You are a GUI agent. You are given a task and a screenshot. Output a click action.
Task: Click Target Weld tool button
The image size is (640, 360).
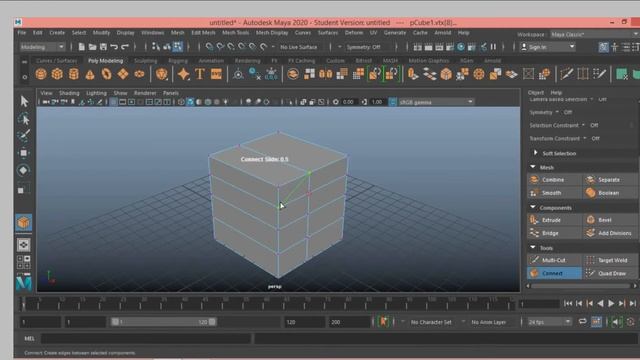click(x=611, y=260)
